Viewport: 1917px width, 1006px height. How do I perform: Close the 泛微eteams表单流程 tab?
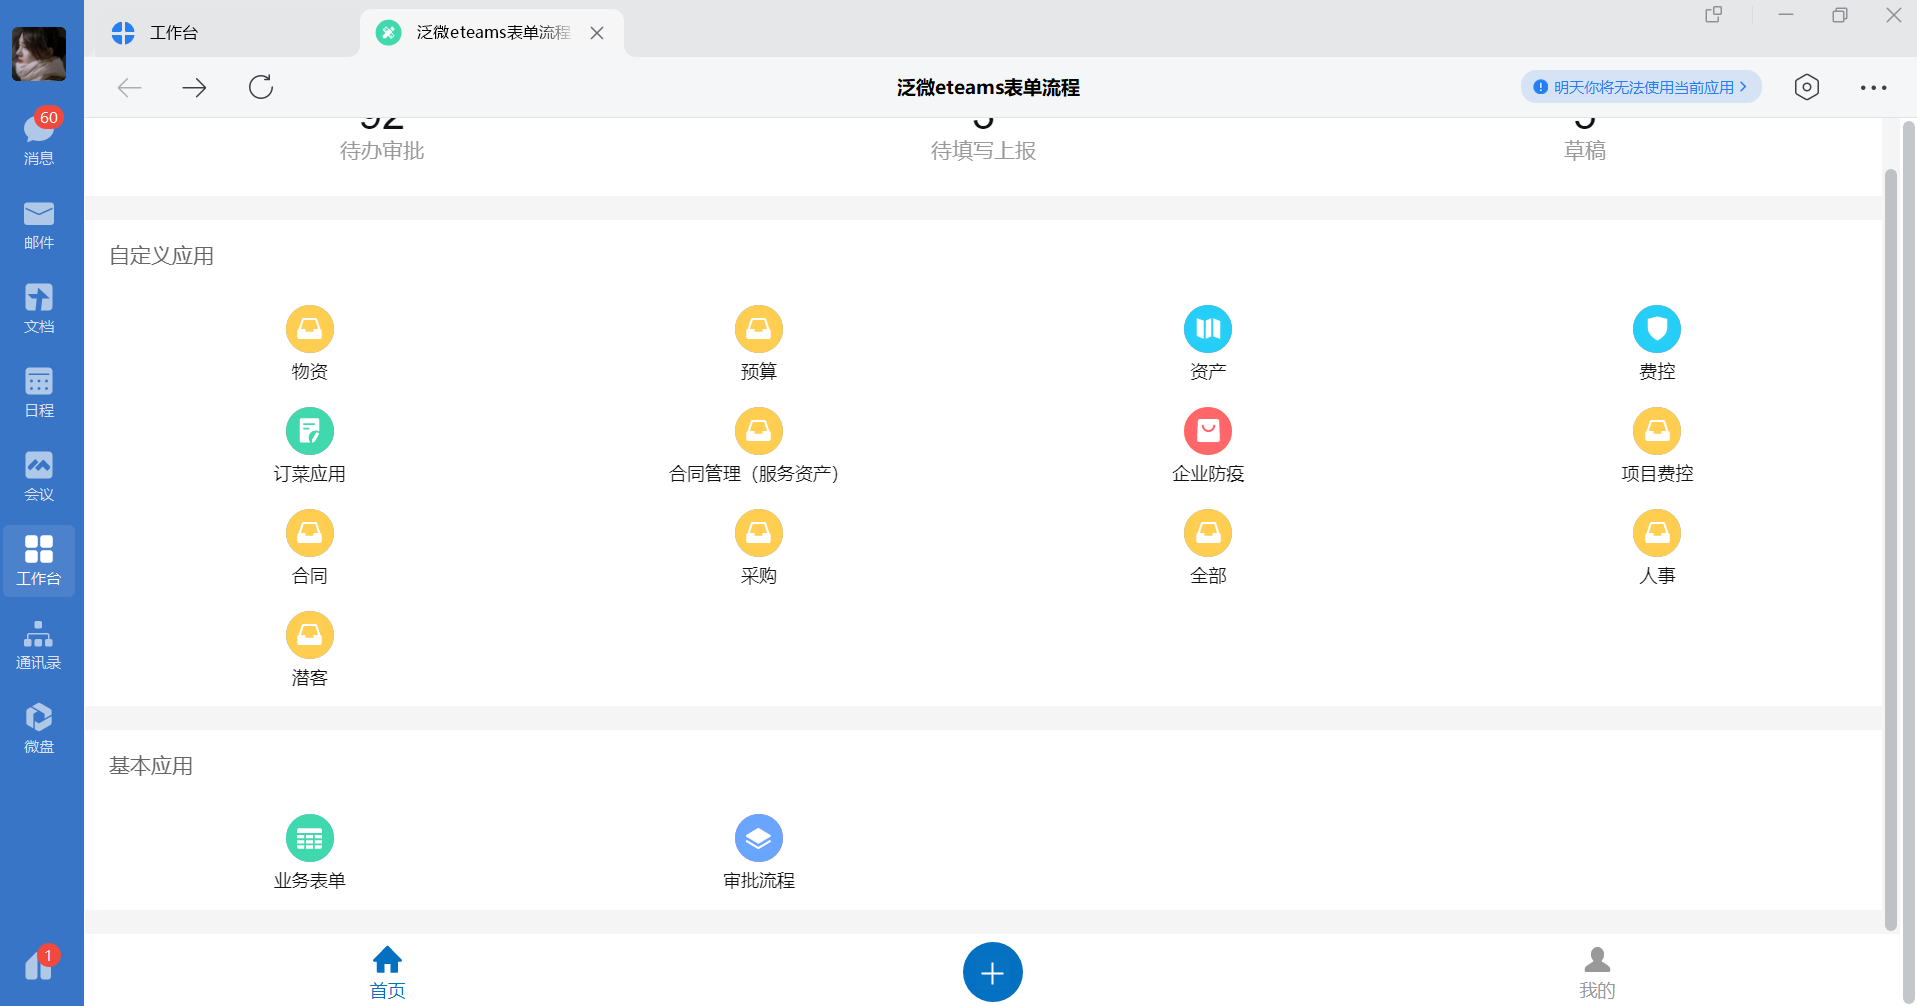pos(597,32)
